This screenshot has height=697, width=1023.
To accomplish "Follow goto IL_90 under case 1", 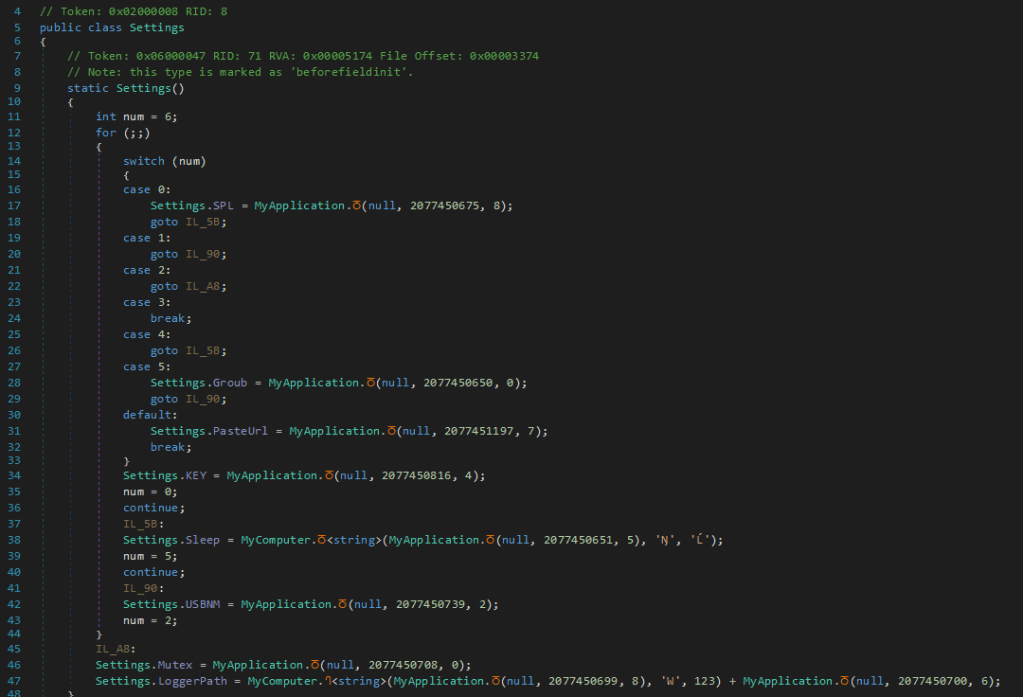I will 206,254.
